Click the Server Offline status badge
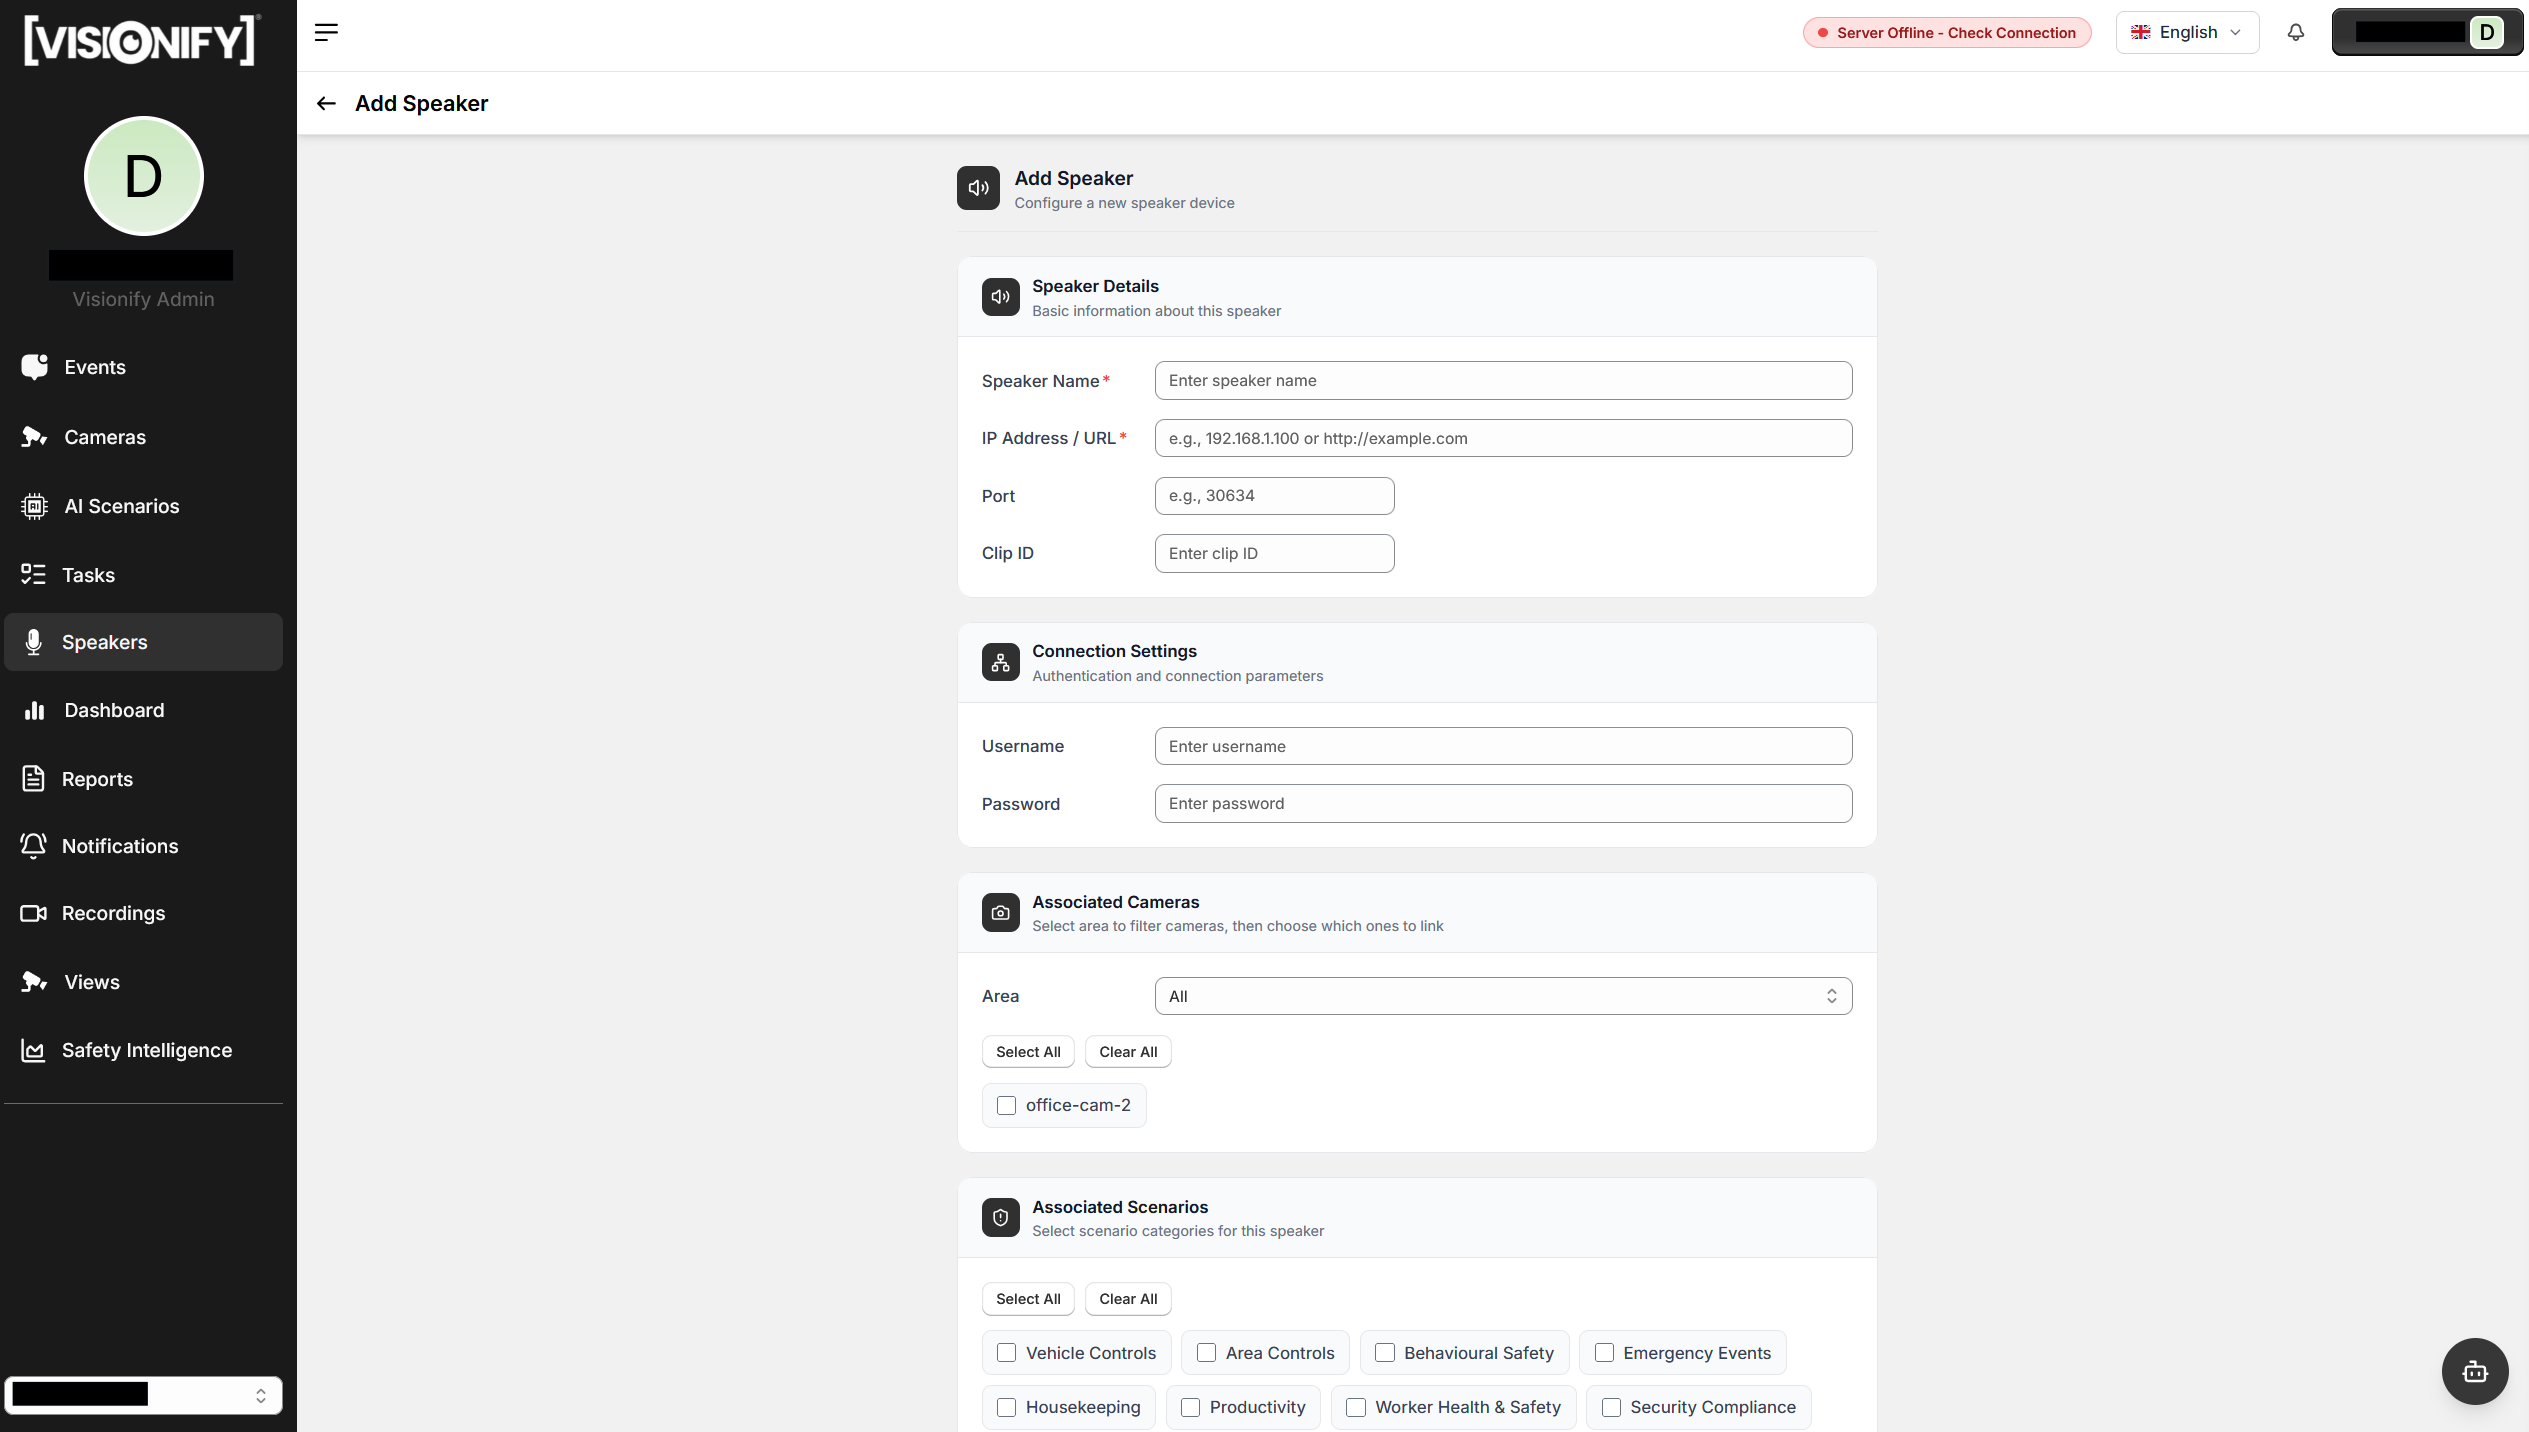Viewport: 2529px width, 1432px height. tap(1946, 32)
